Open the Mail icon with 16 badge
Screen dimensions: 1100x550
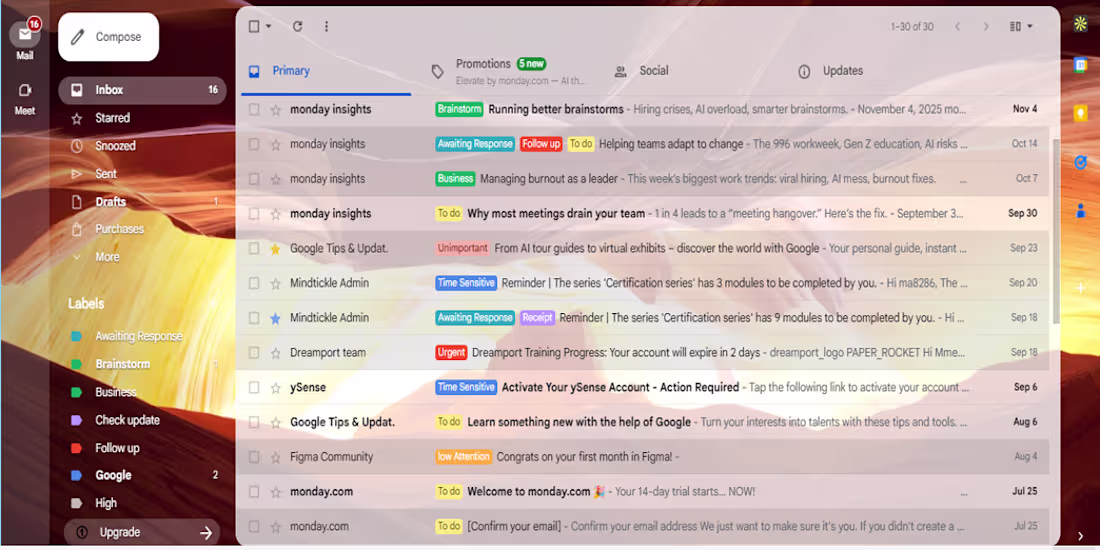(x=25, y=35)
